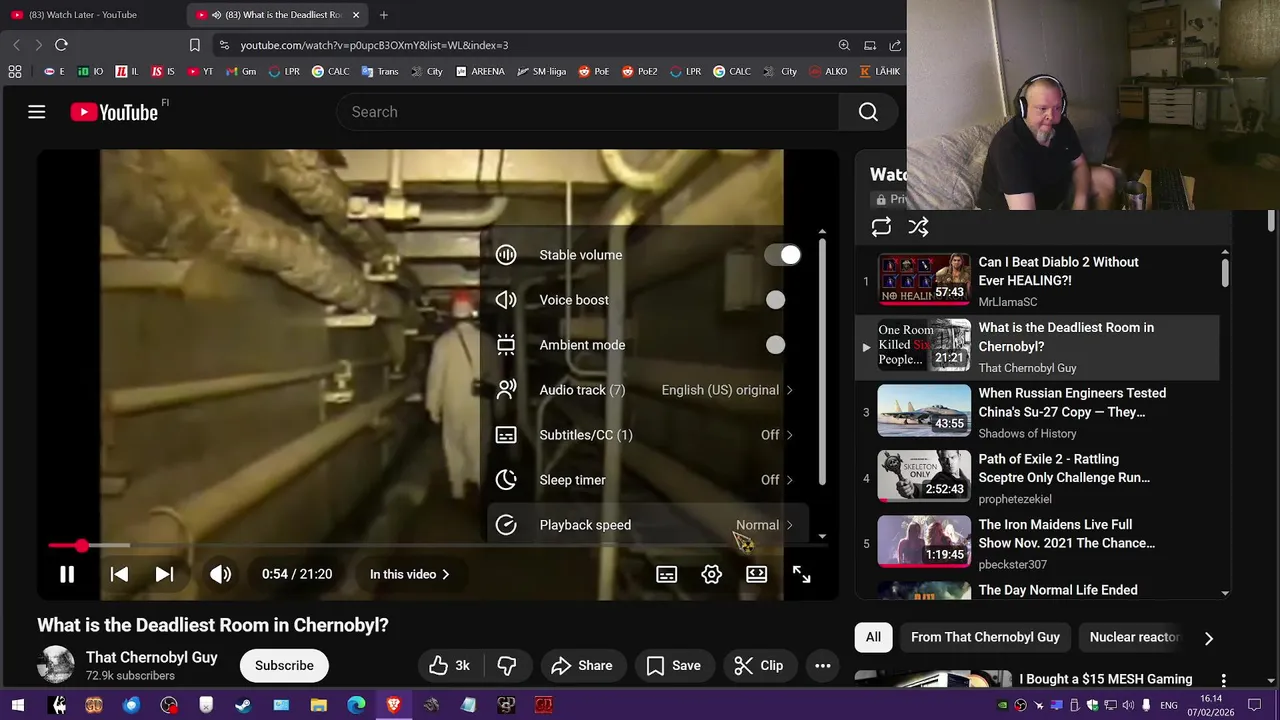Toggle shuffle playlist icon
1280x720 pixels.
tap(918, 227)
